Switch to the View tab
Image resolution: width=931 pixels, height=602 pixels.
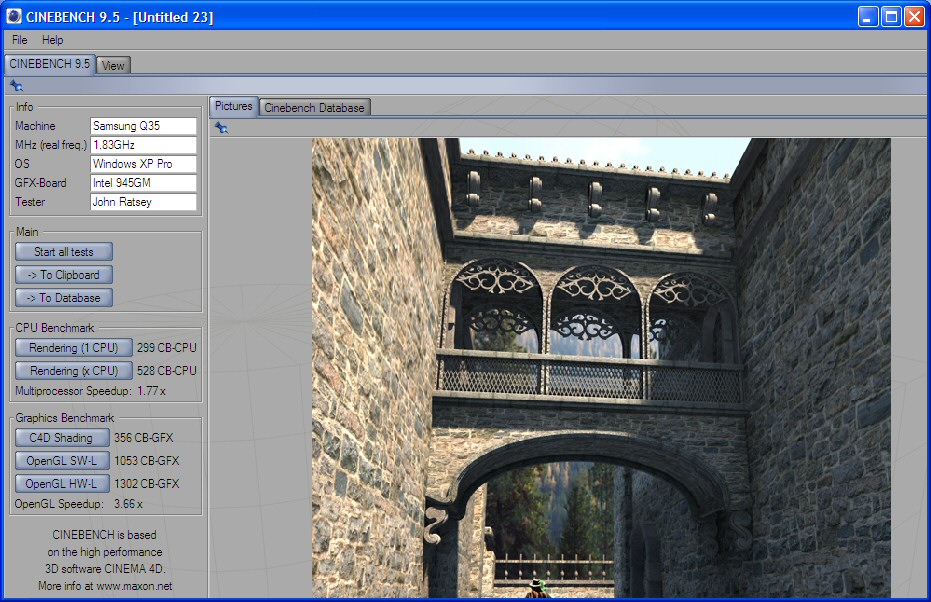tap(113, 65)
